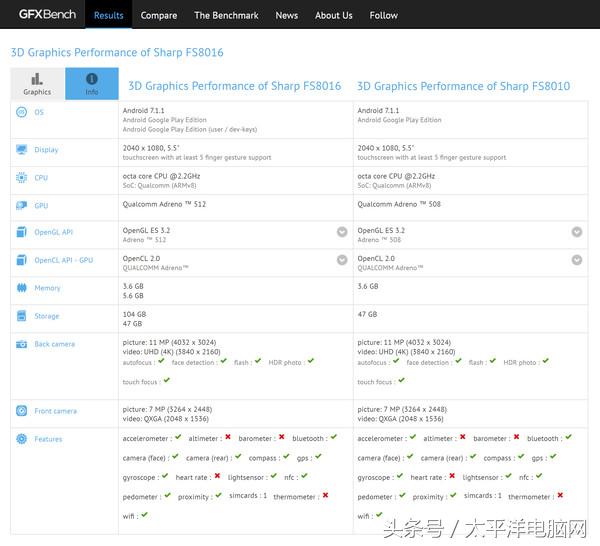Click FS8010 bluetooth check mark
Image resolution: width=600 pixels, height=546 pixels.
(569, 437)
